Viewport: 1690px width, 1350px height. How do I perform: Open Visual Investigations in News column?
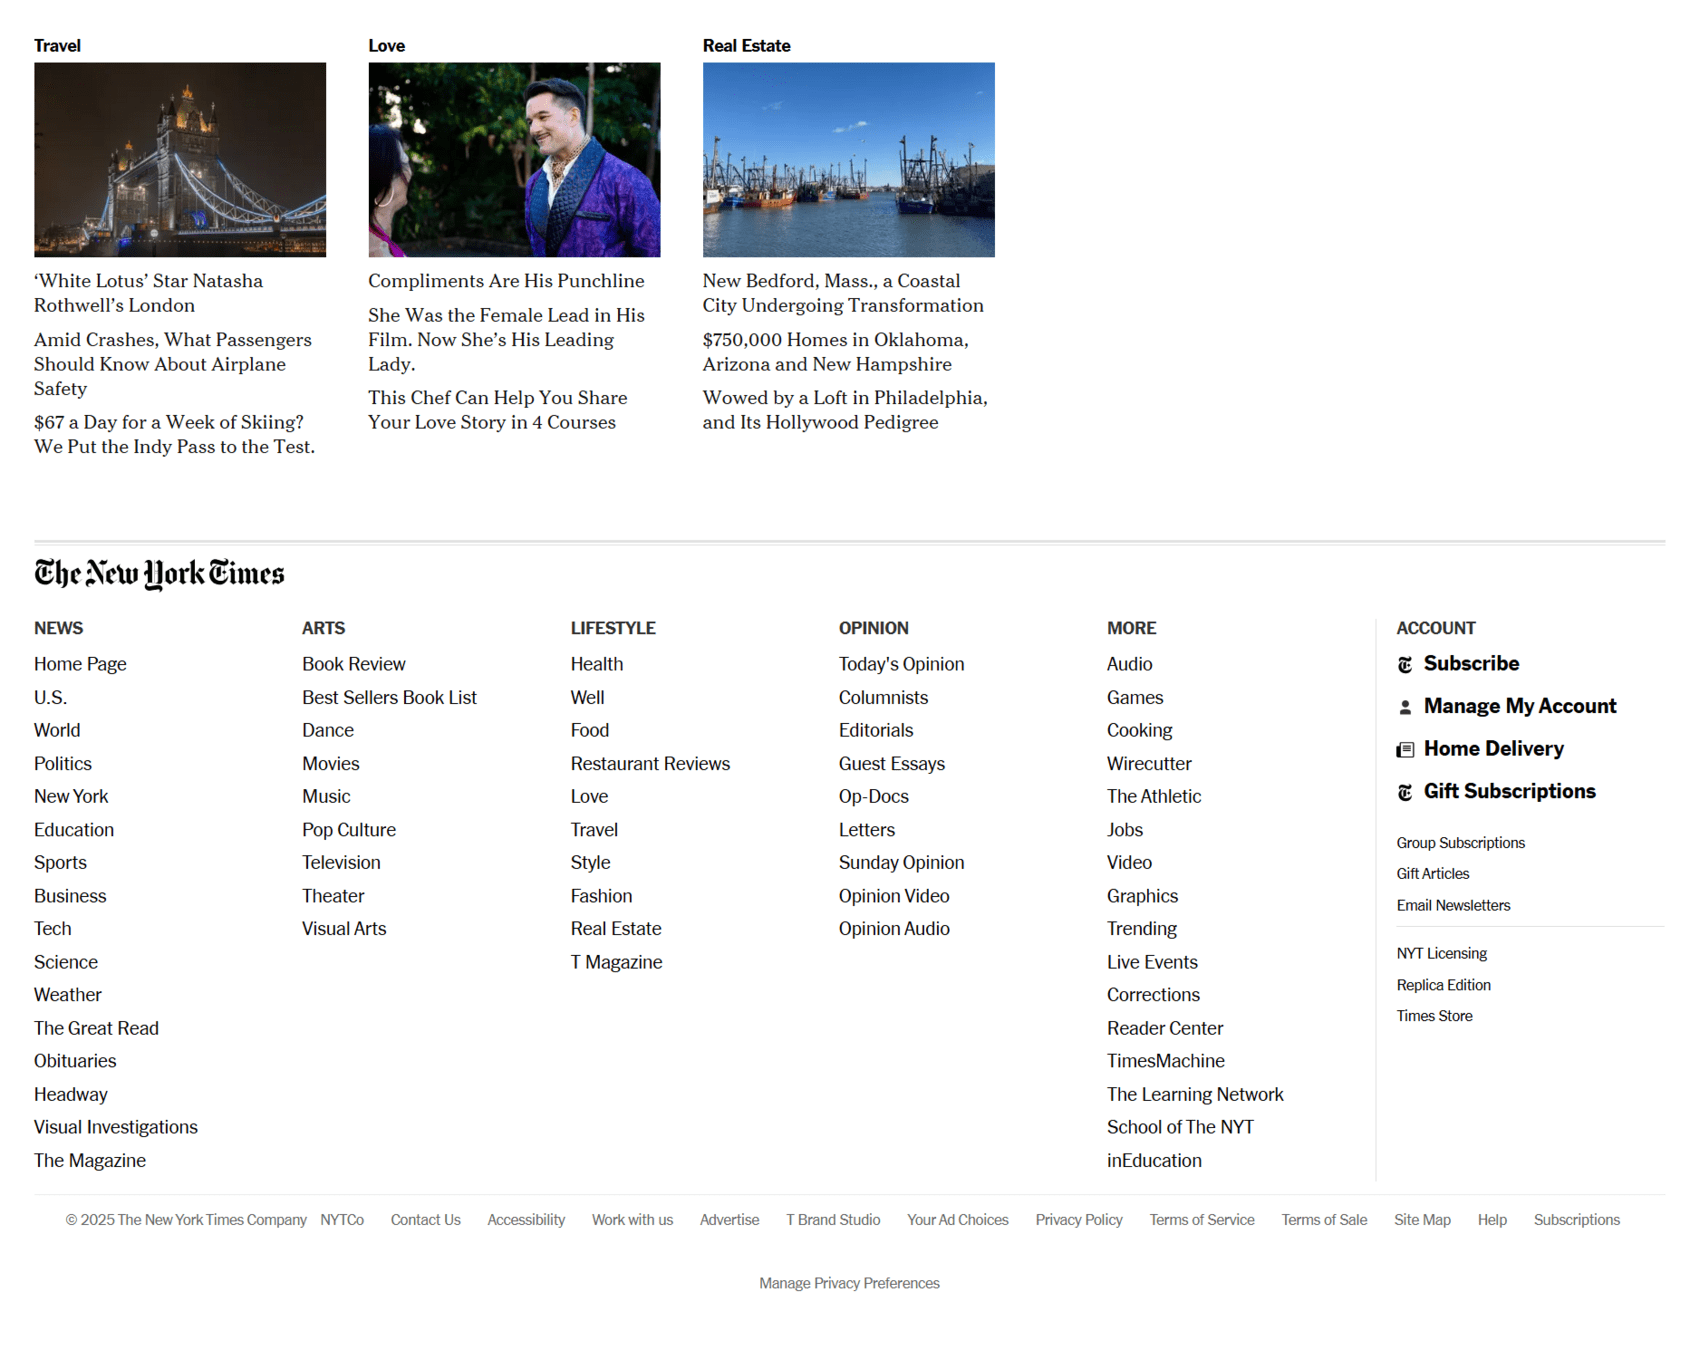point(116,1127)
